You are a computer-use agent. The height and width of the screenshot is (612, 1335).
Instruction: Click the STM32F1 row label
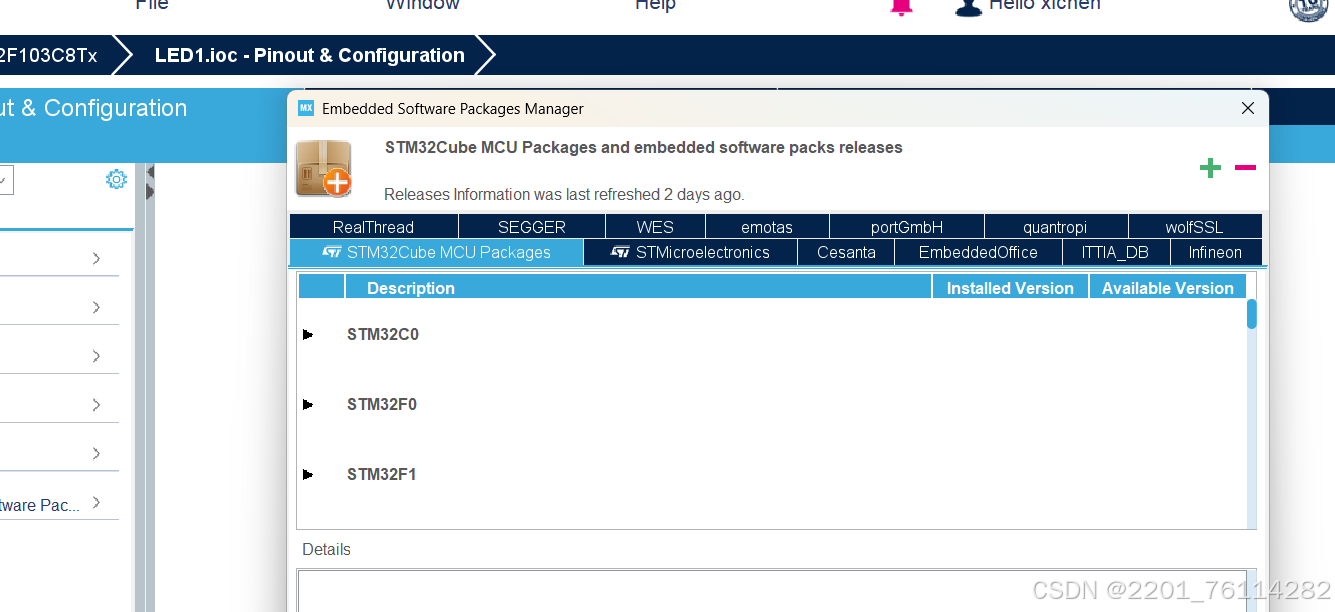click(x=382, y=475)
